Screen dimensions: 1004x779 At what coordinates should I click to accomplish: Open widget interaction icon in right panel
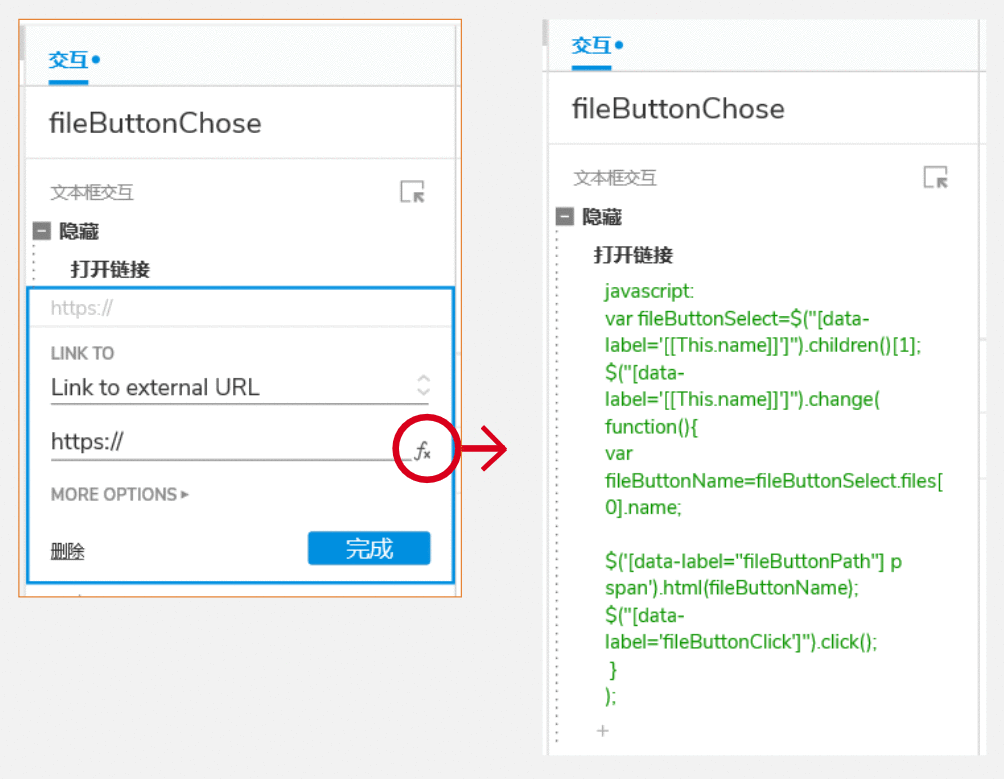tap(935, 177)
